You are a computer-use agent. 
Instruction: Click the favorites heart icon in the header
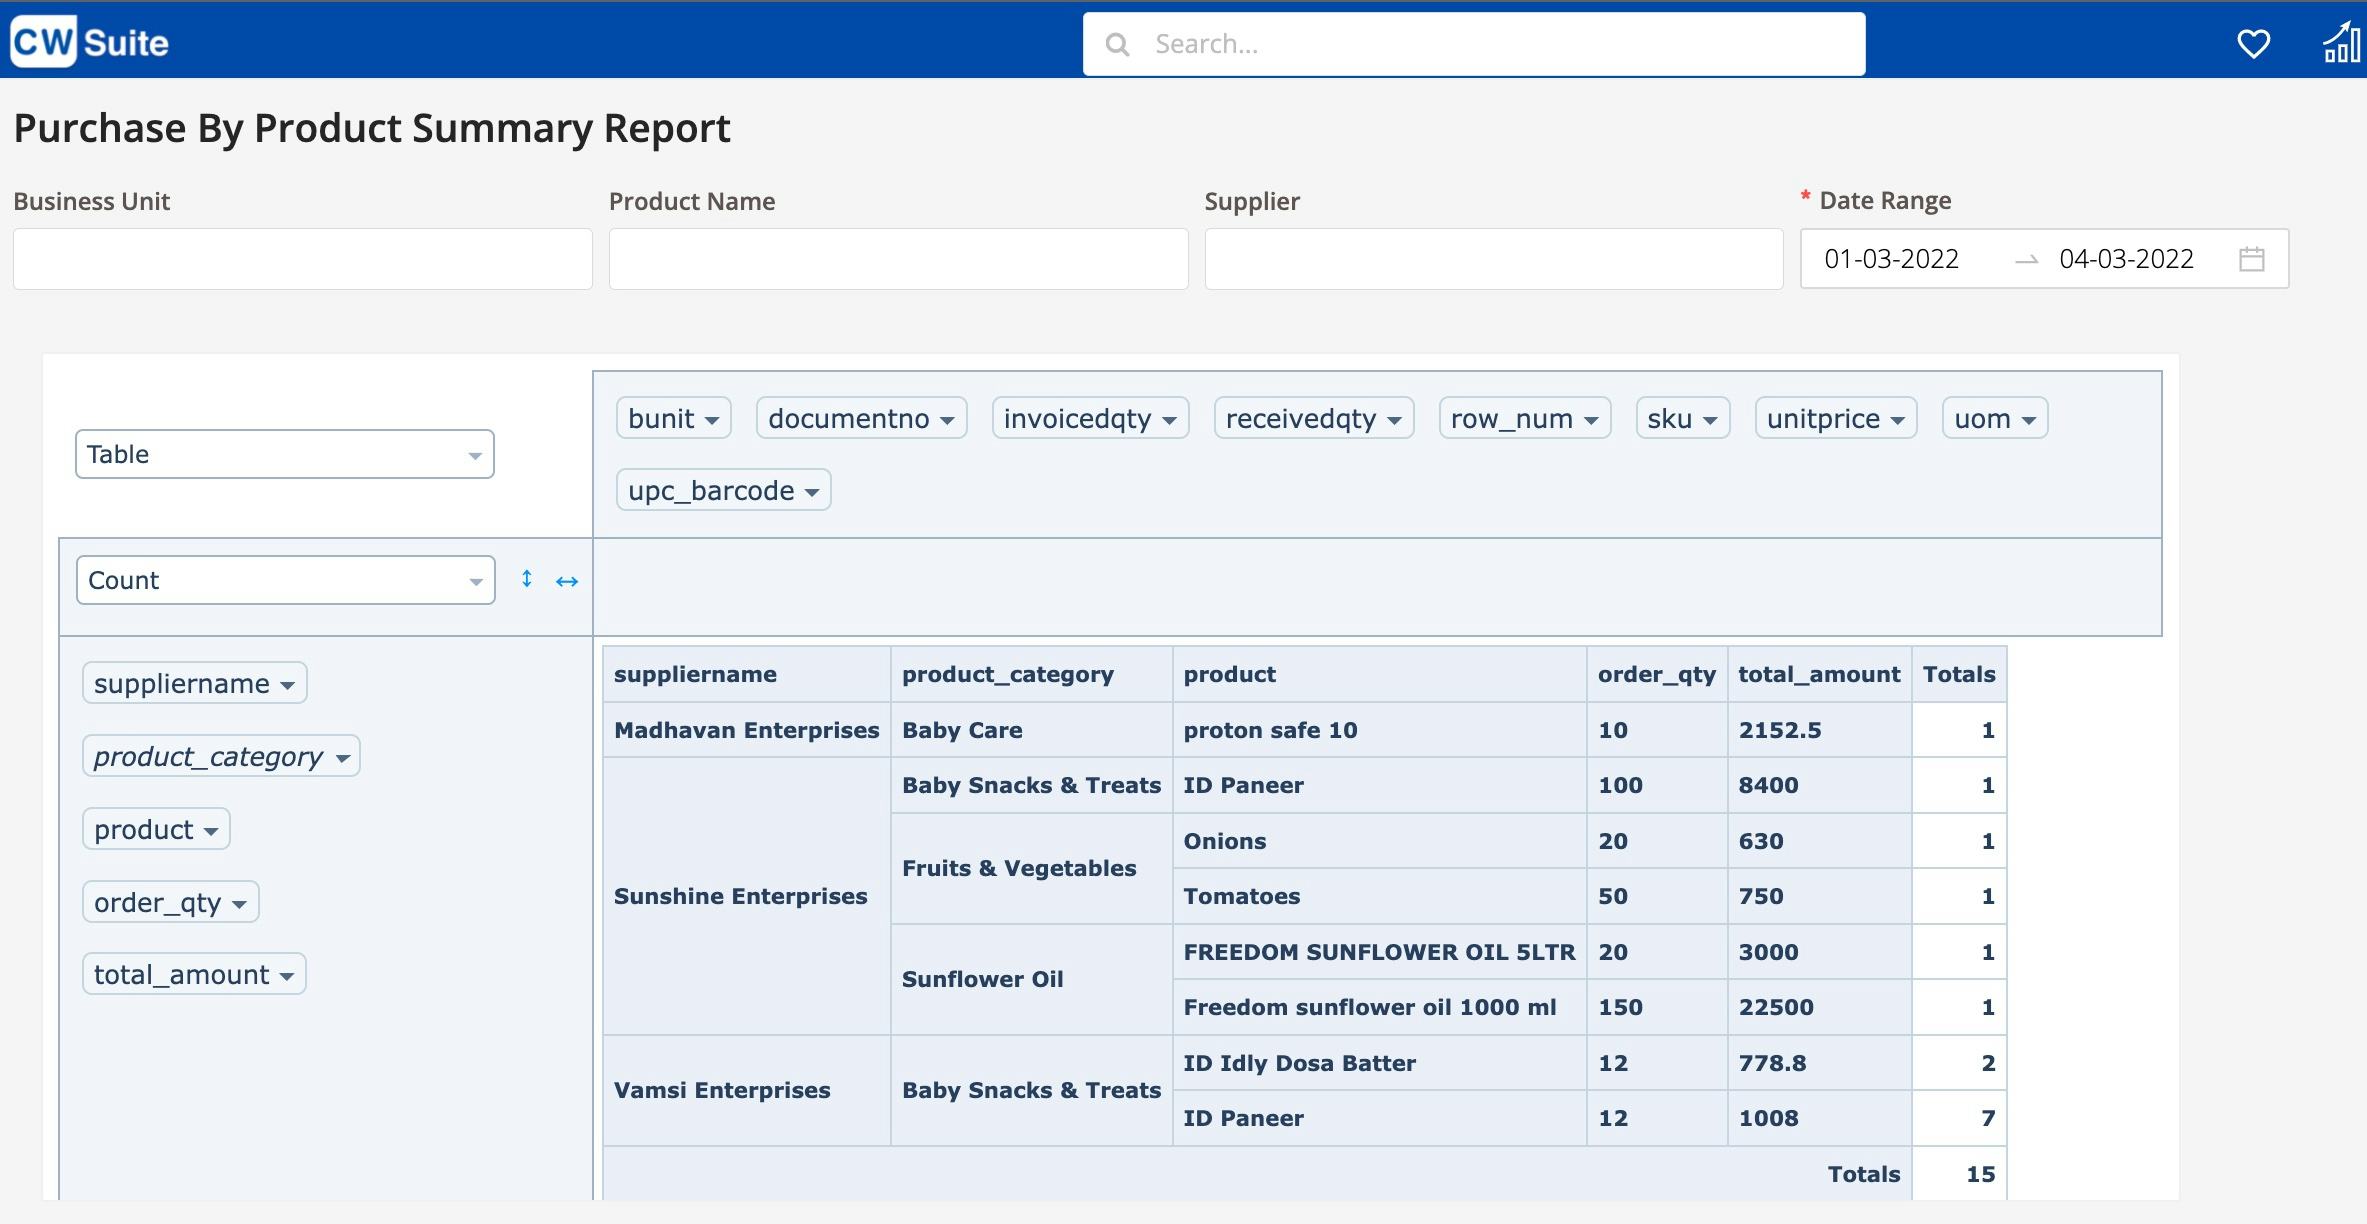pyautogui.click(x=2253, y=43)
